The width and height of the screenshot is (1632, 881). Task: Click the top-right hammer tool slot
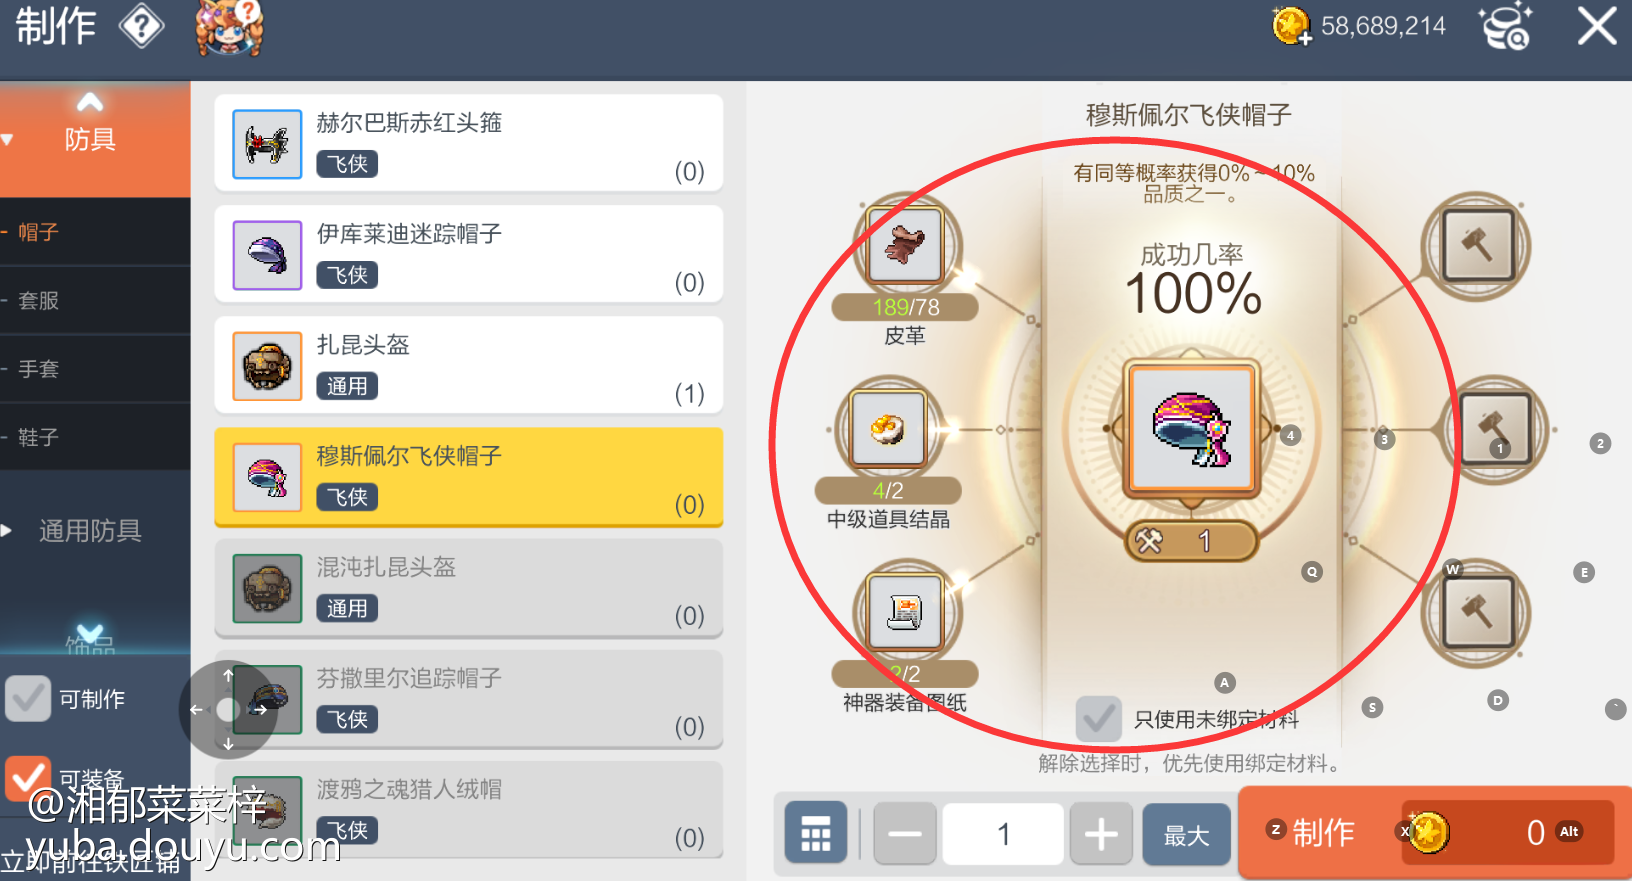(x=1477, y=245)
